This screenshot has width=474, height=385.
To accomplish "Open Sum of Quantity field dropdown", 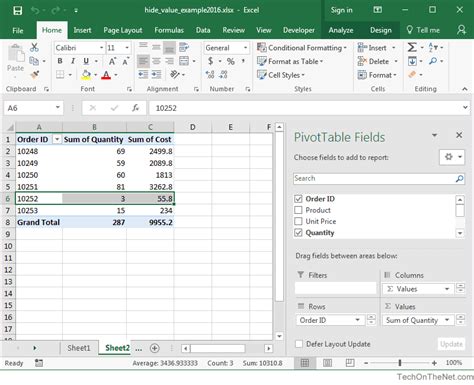I will 447,320.
